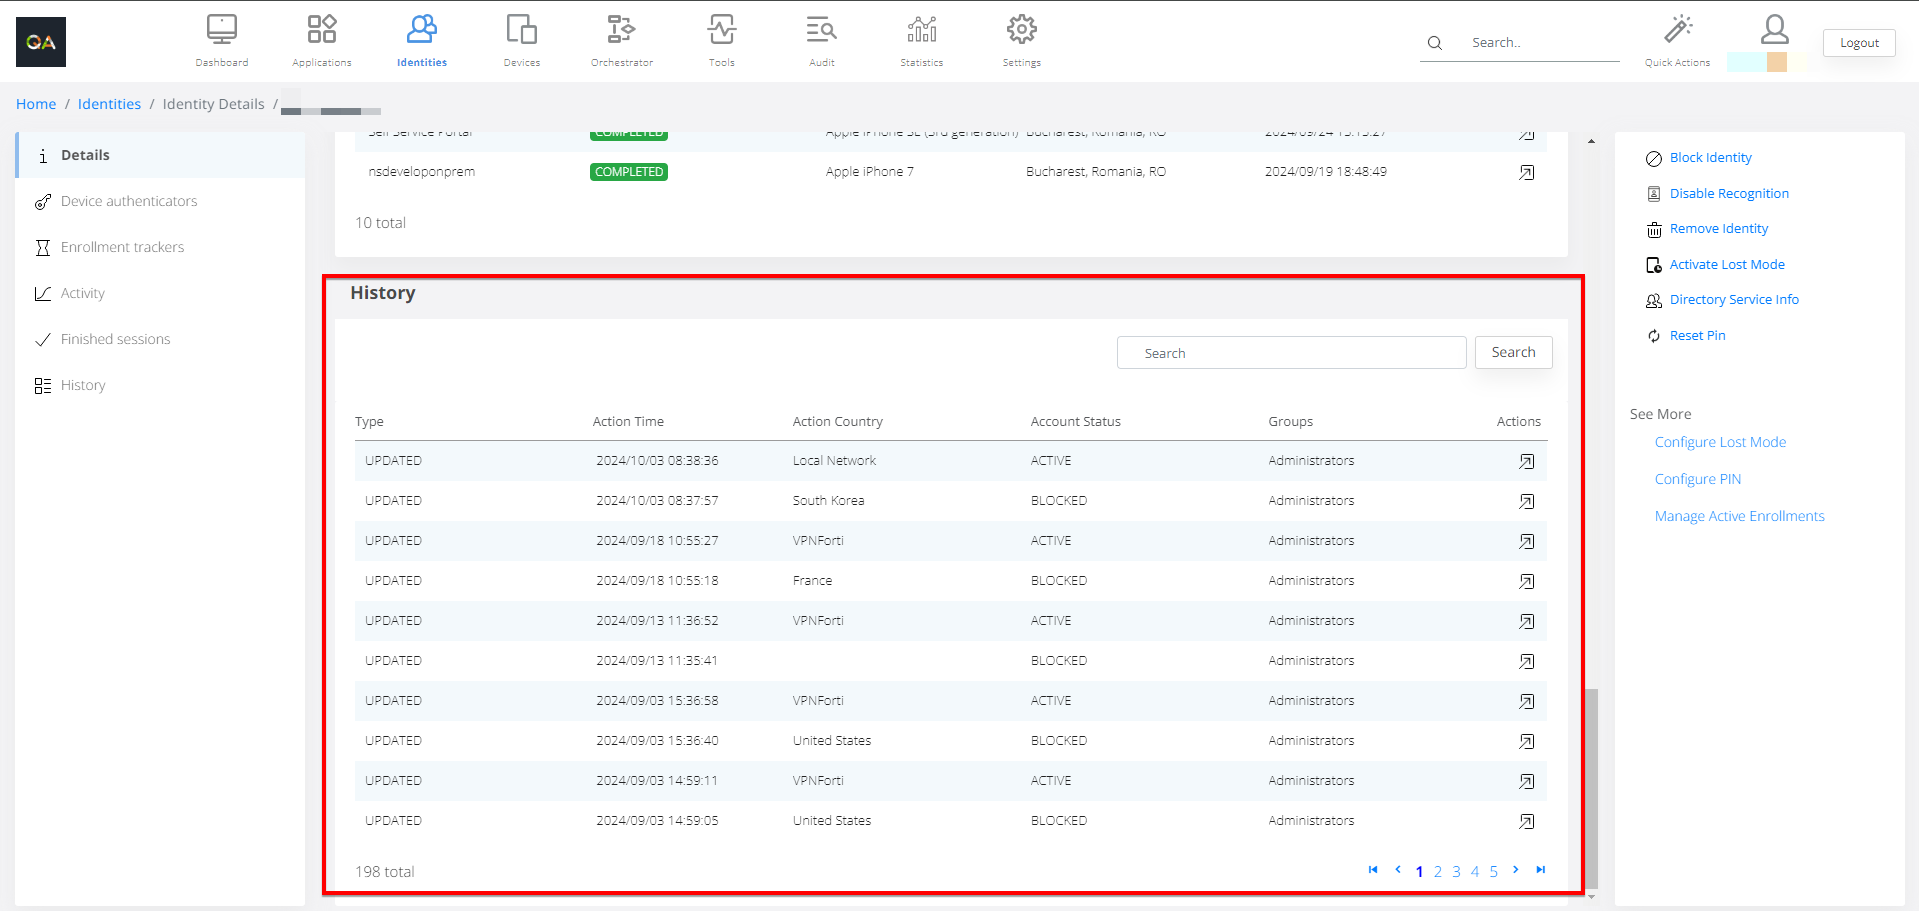The image size is (1919, 911).
Task: Click Activate Lost Mode
Action: tap(1726, 265)
